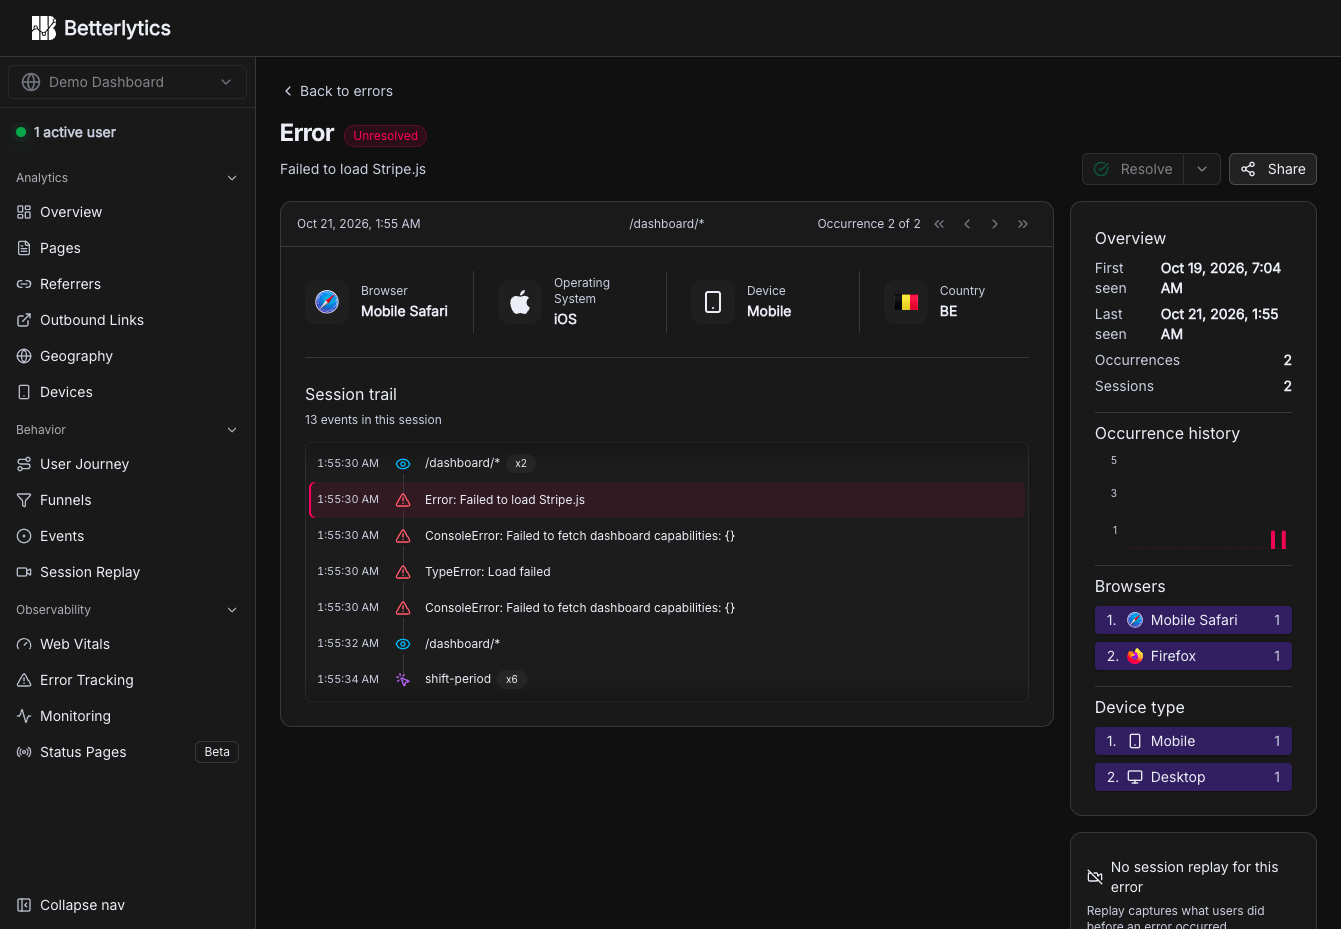This screenshot has height=929, width=1341.
Task: Click the Belgium flag country icon
Action: coord(907,302)
